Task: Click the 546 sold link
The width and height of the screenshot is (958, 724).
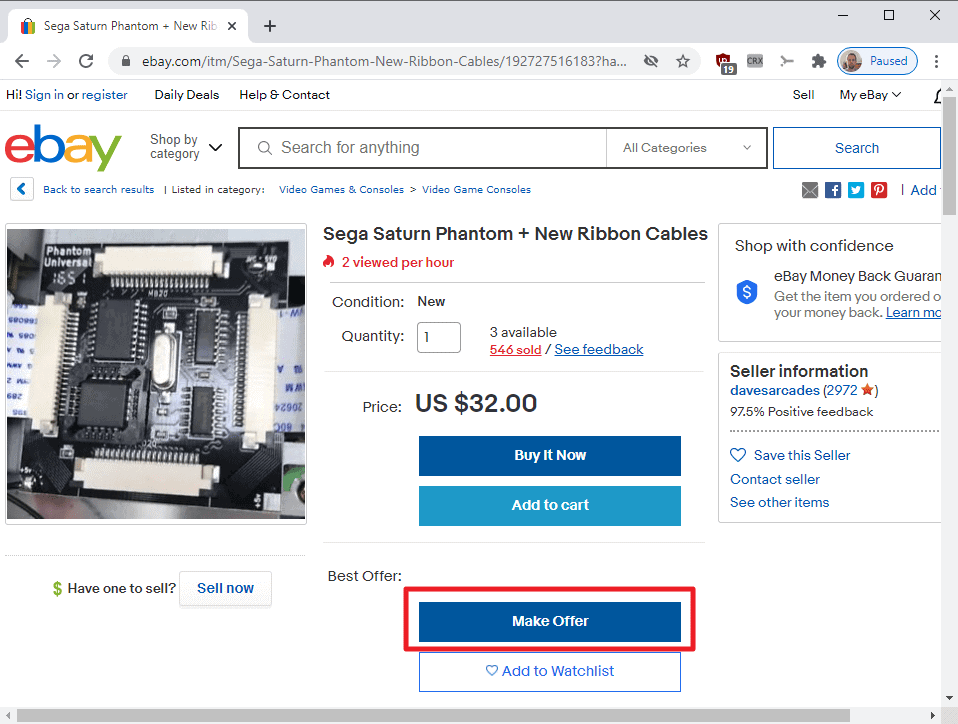Action: (515, 349)
